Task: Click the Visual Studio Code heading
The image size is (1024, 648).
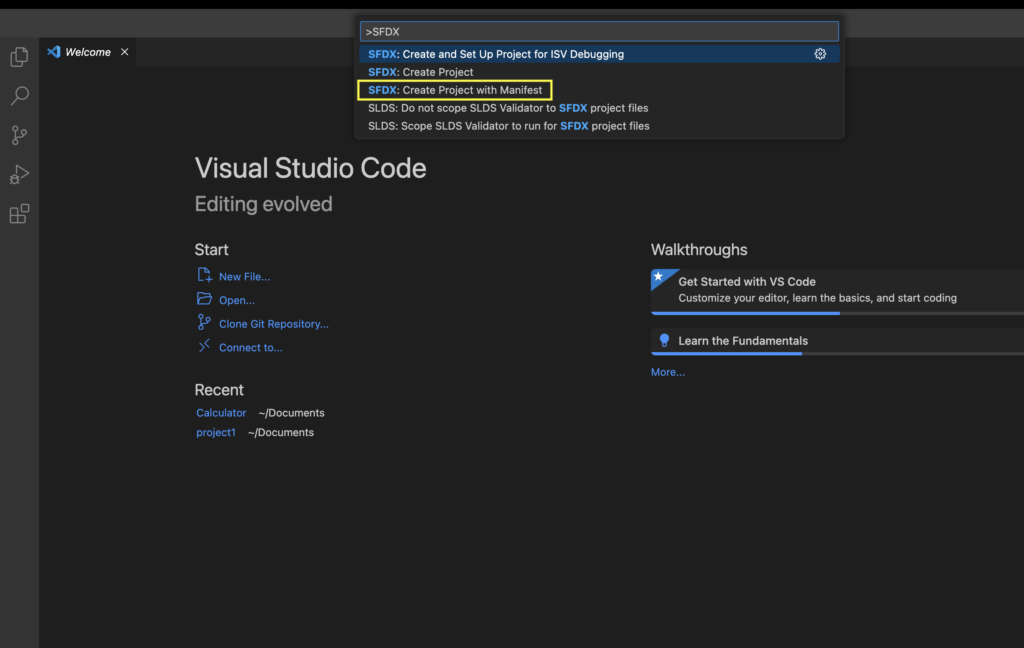Action: 310,169
